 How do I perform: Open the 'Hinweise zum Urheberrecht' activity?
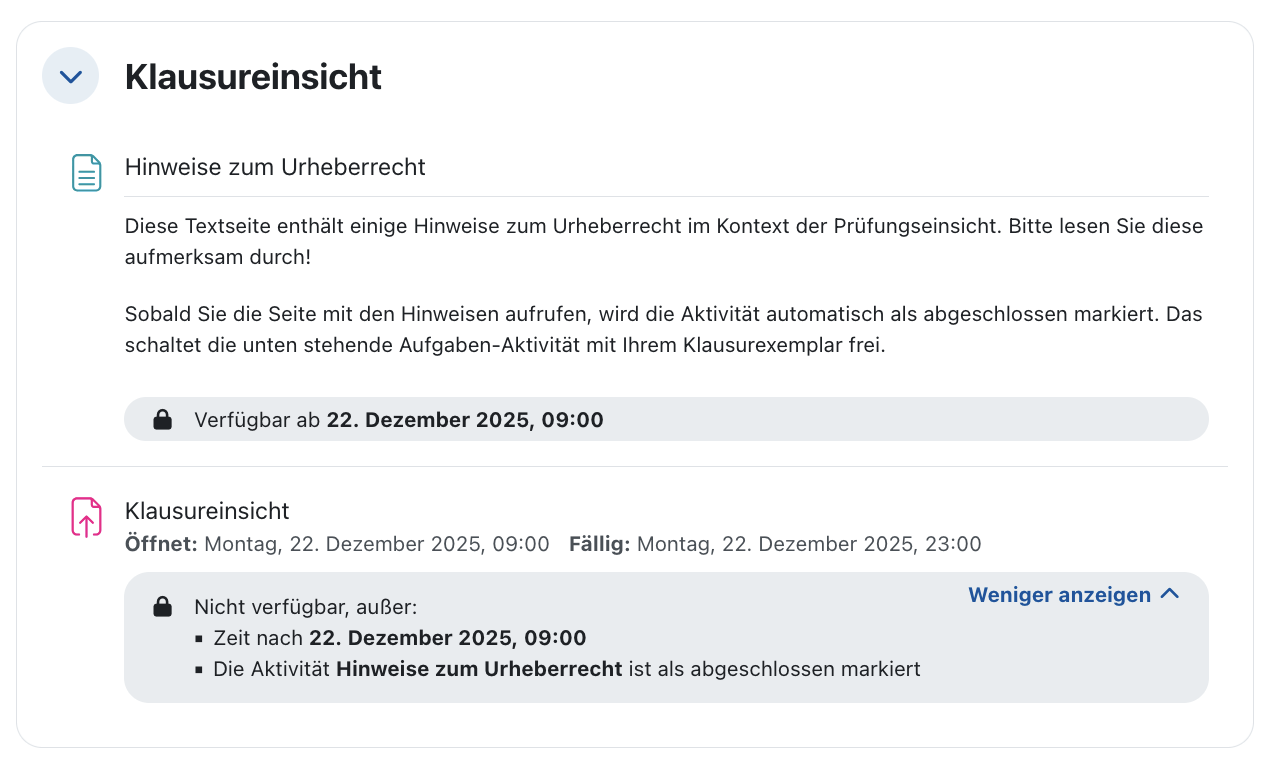[x=275, y=167]
